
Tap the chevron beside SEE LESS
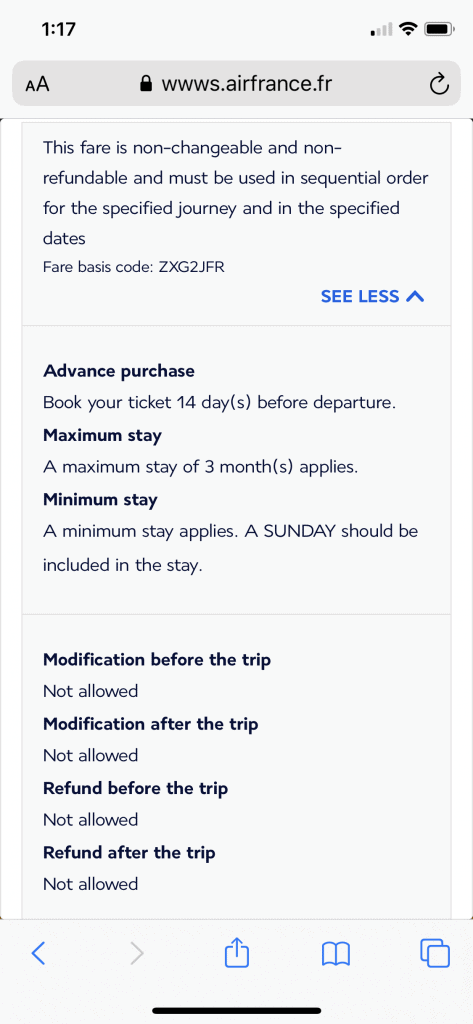point(416,296)
